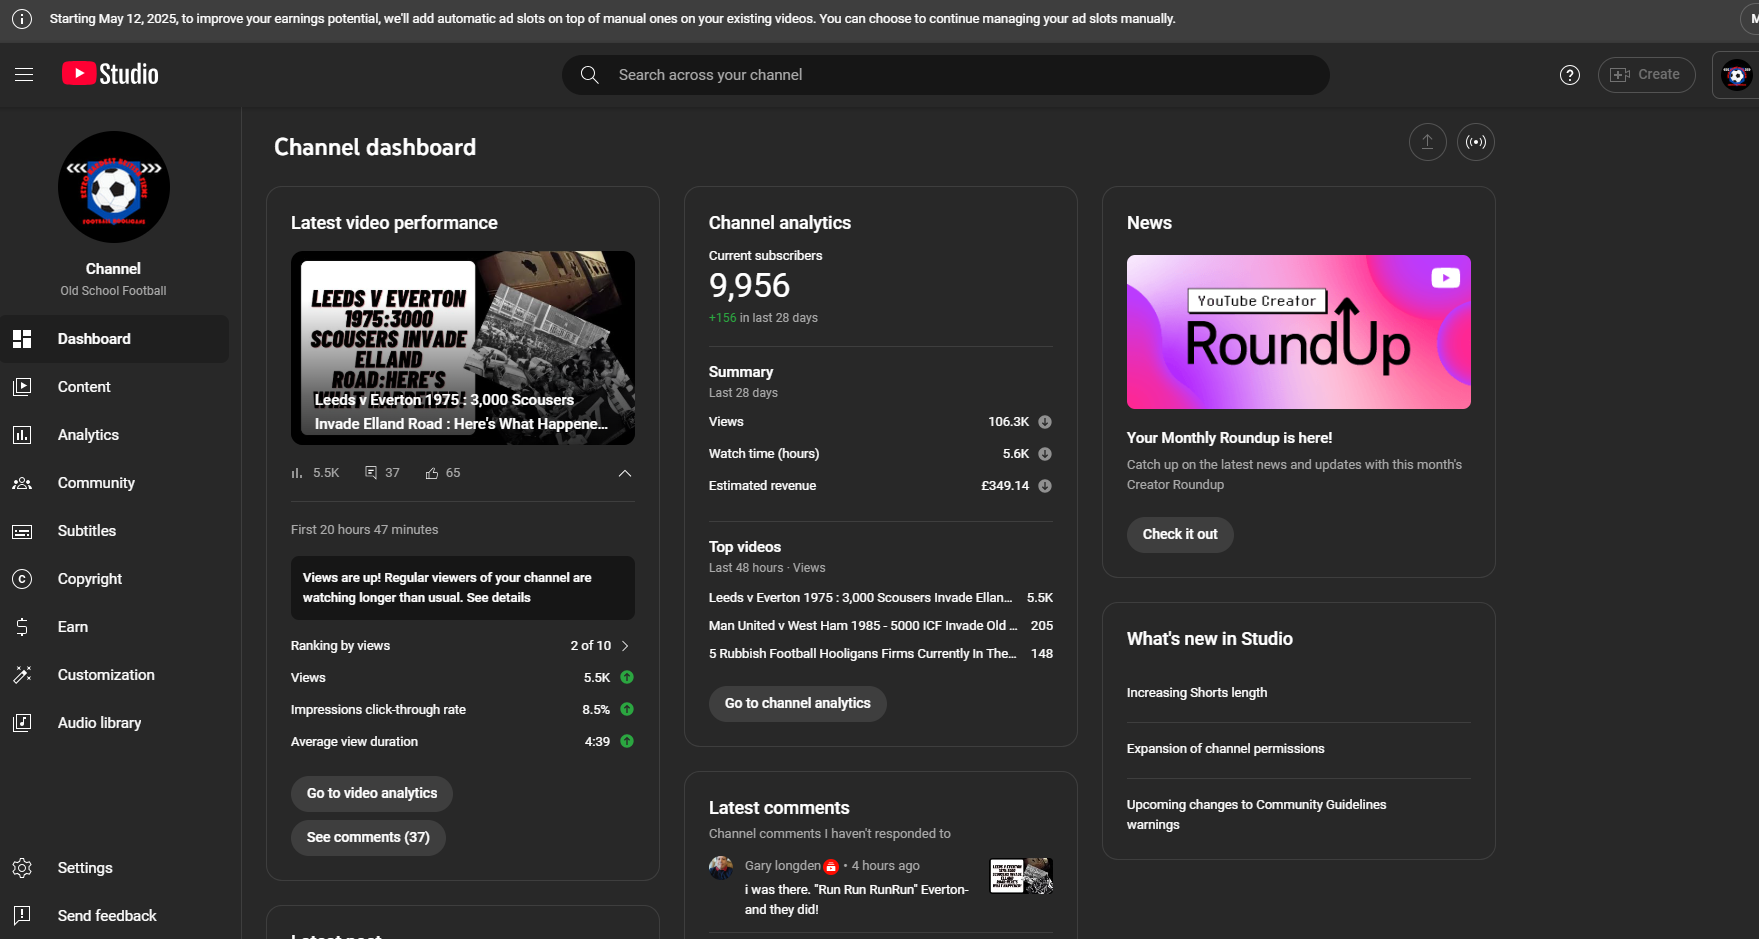Screen dimensions: 1759x939
Task: Open the help question mark icon
Action: (1570, 75)
